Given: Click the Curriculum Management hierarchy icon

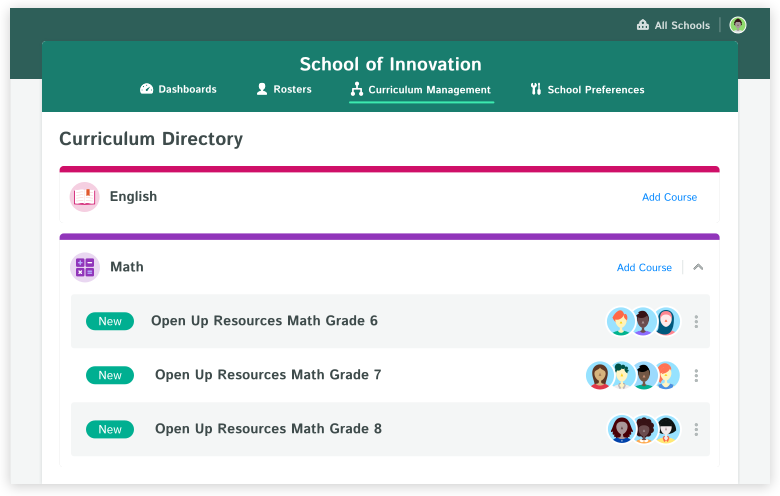Looking at the screenshot, I should point(357,89).
